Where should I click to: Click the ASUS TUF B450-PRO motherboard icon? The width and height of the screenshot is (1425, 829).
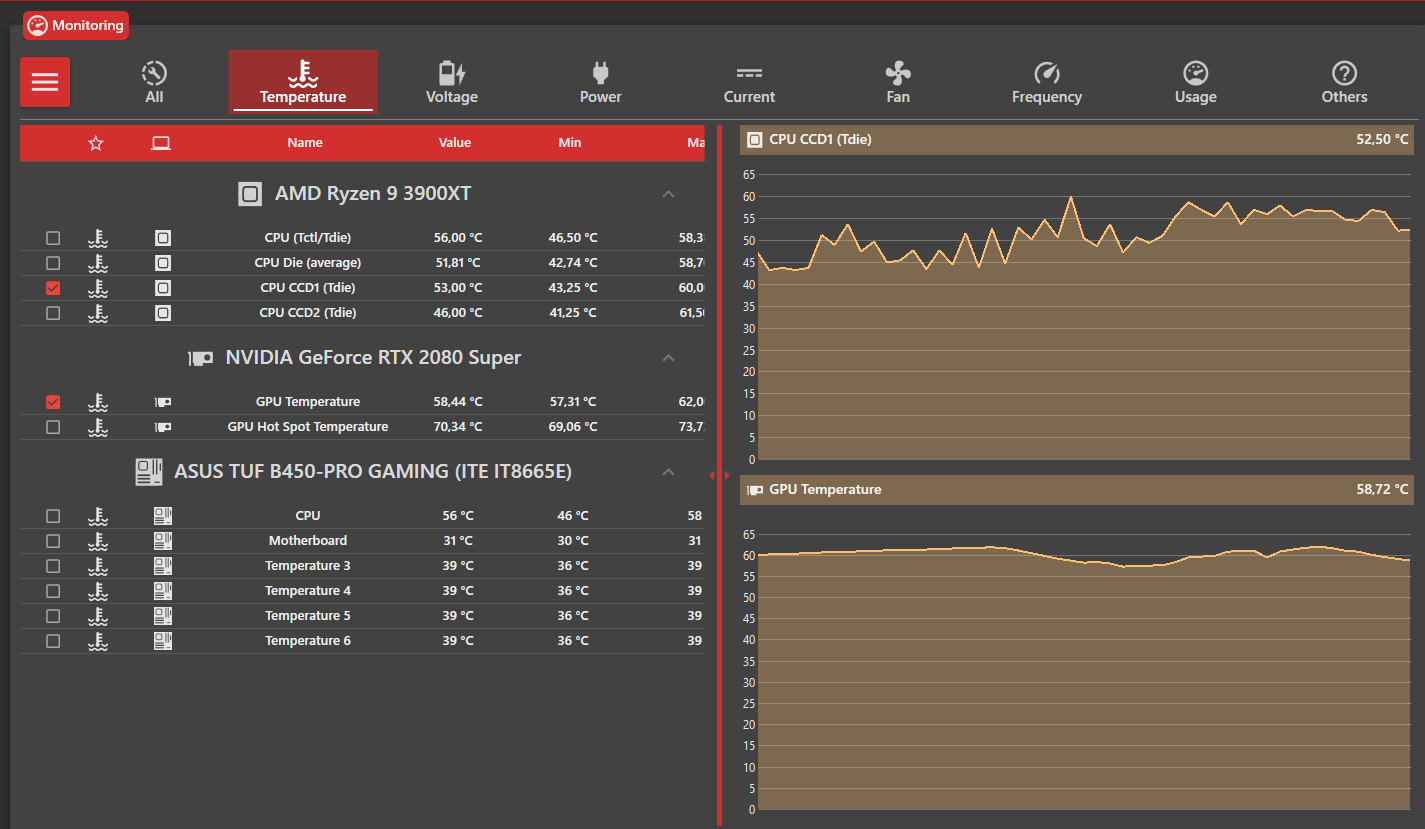coord(149,472)
